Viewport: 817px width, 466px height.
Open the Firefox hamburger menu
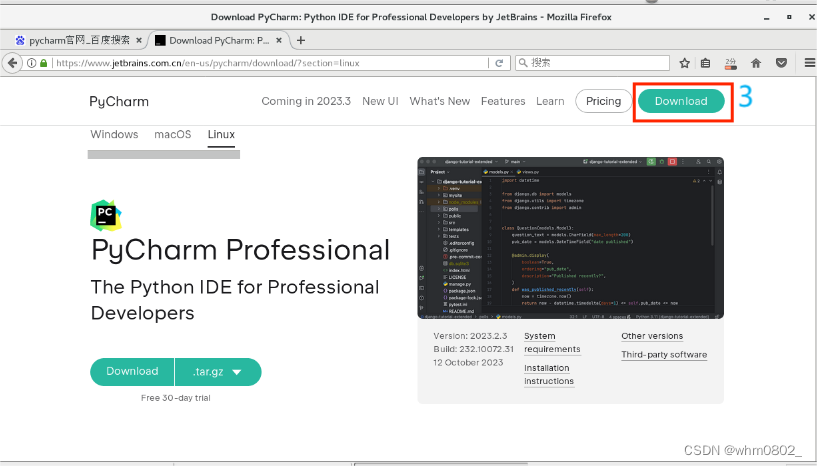click(x=810, y=63)
